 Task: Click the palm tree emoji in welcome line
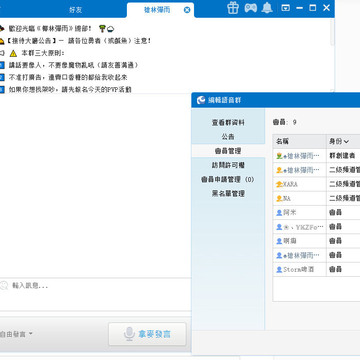point(102,29)
